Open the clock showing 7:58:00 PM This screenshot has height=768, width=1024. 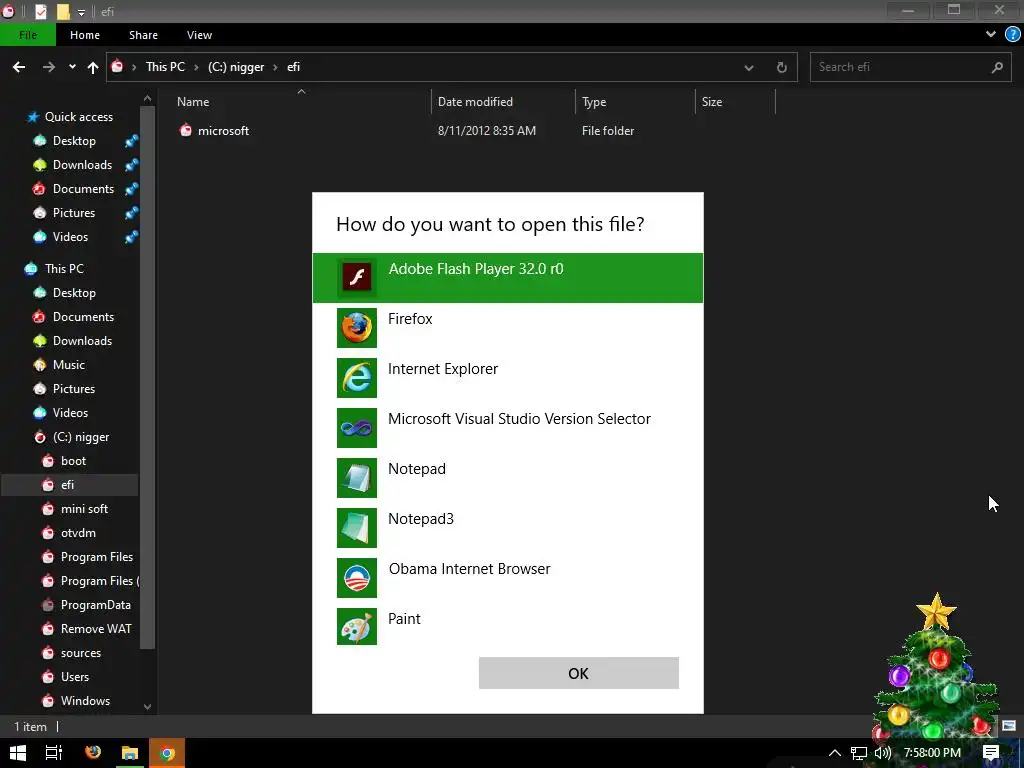pos(932,753)
